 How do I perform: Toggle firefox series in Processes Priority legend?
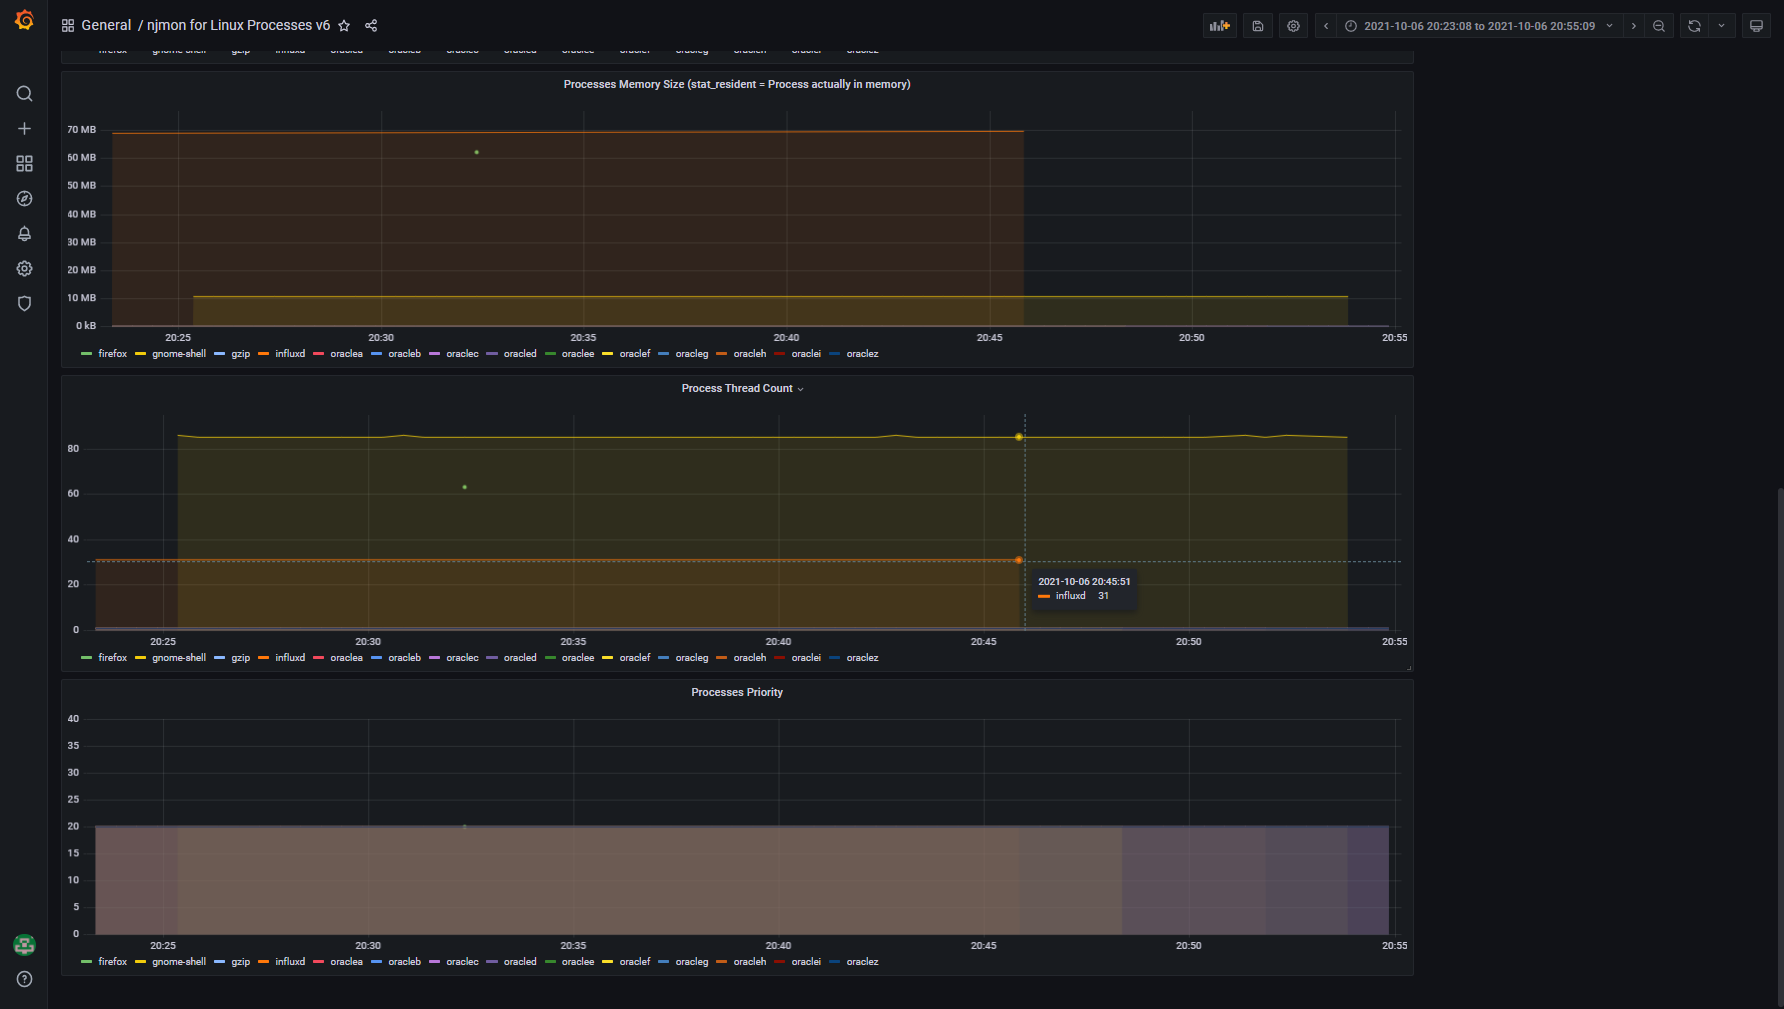click(112, 962)
